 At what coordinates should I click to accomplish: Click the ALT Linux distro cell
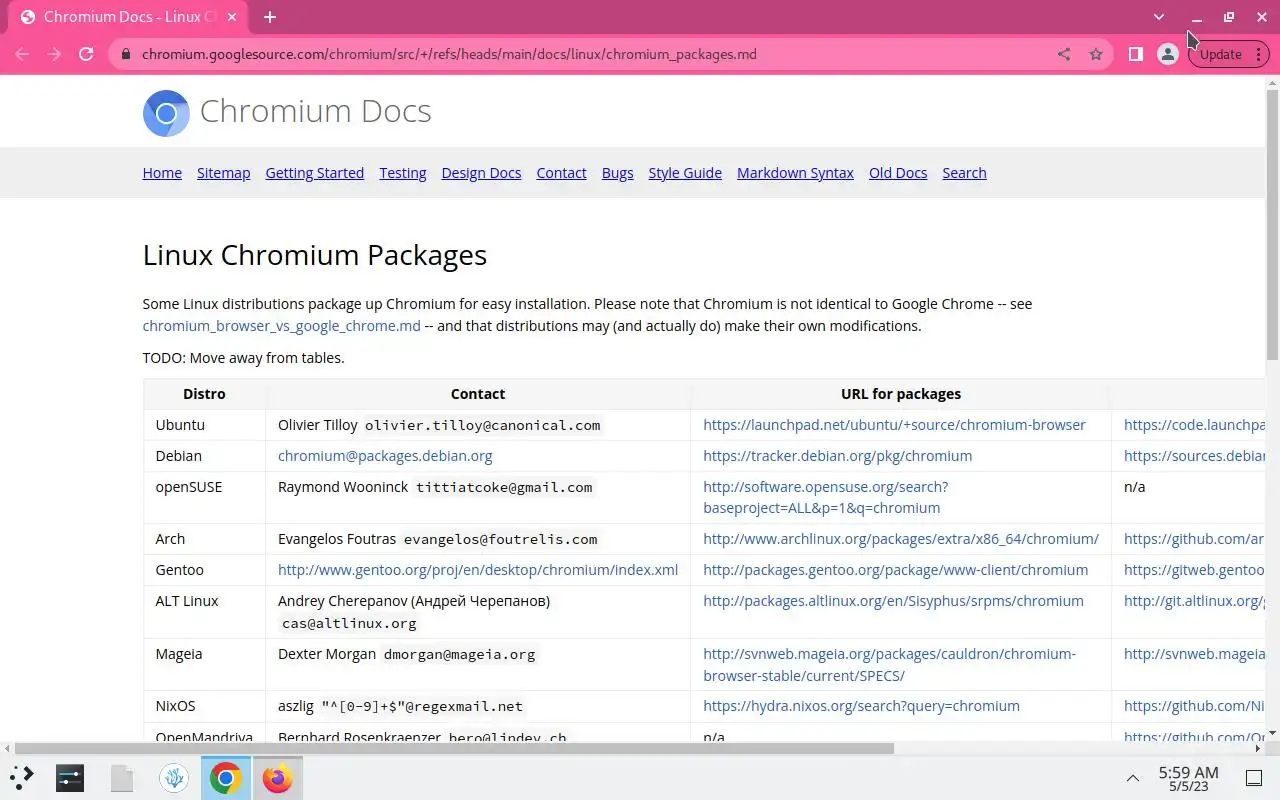[x=205, y=612]
